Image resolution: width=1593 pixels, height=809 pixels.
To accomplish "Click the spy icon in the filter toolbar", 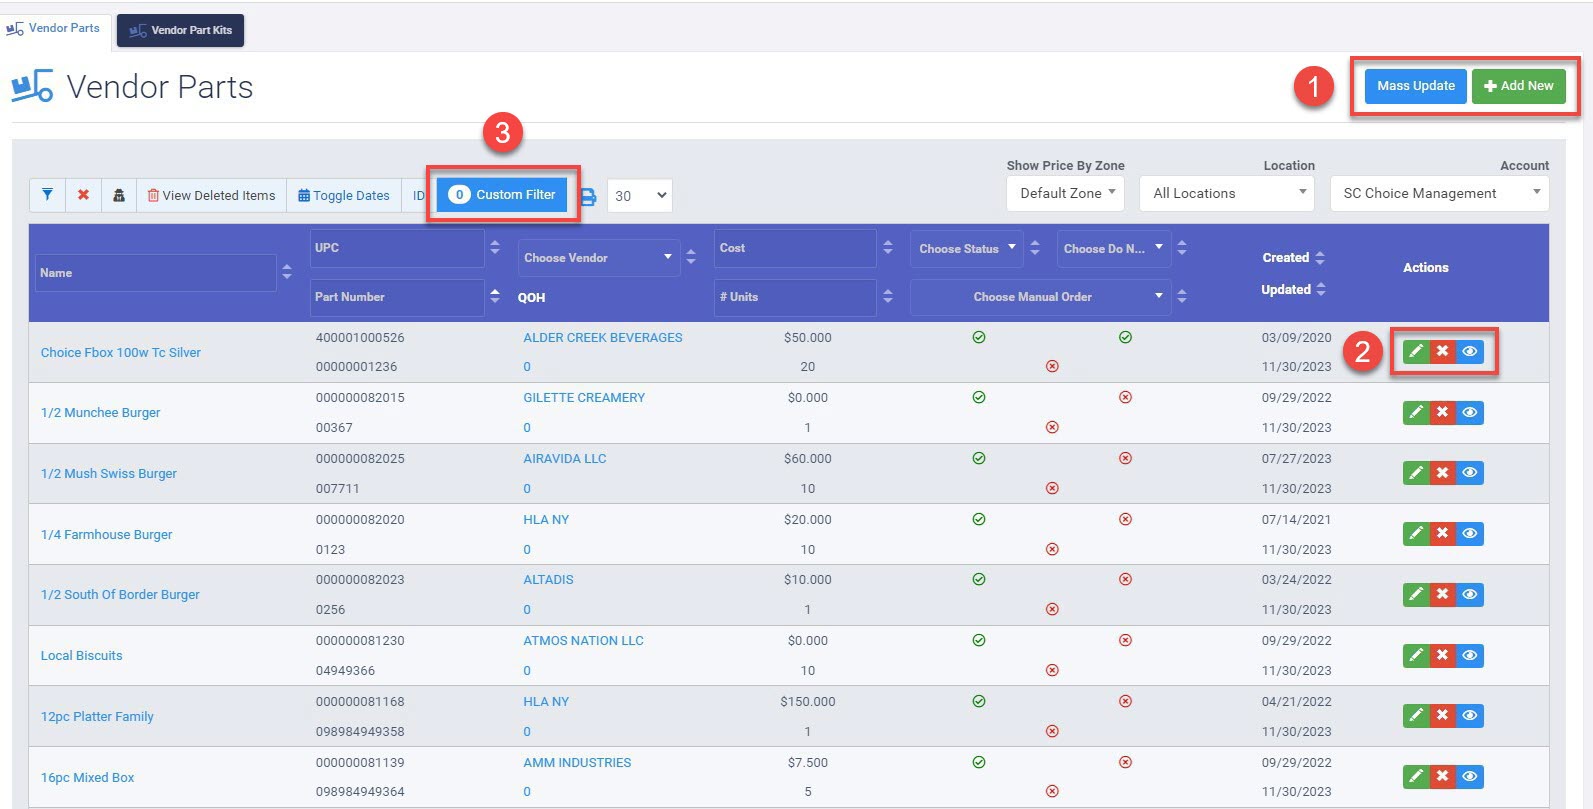I will [x=118, y=195].
